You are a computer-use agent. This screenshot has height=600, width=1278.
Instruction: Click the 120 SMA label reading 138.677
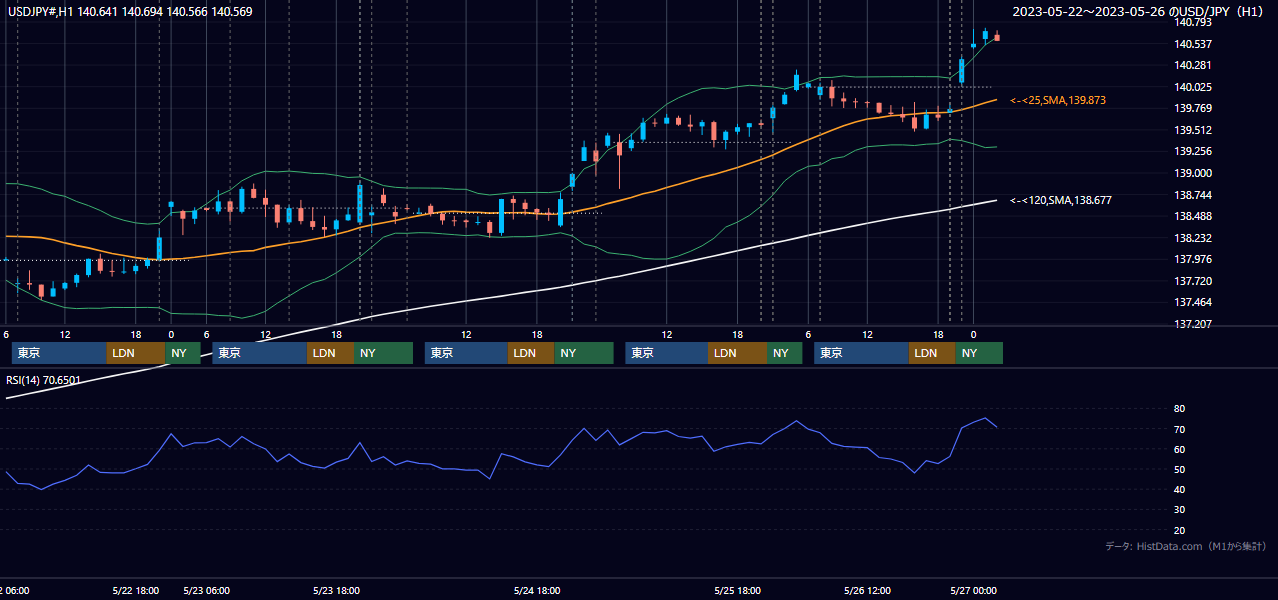pos(1060,200)
